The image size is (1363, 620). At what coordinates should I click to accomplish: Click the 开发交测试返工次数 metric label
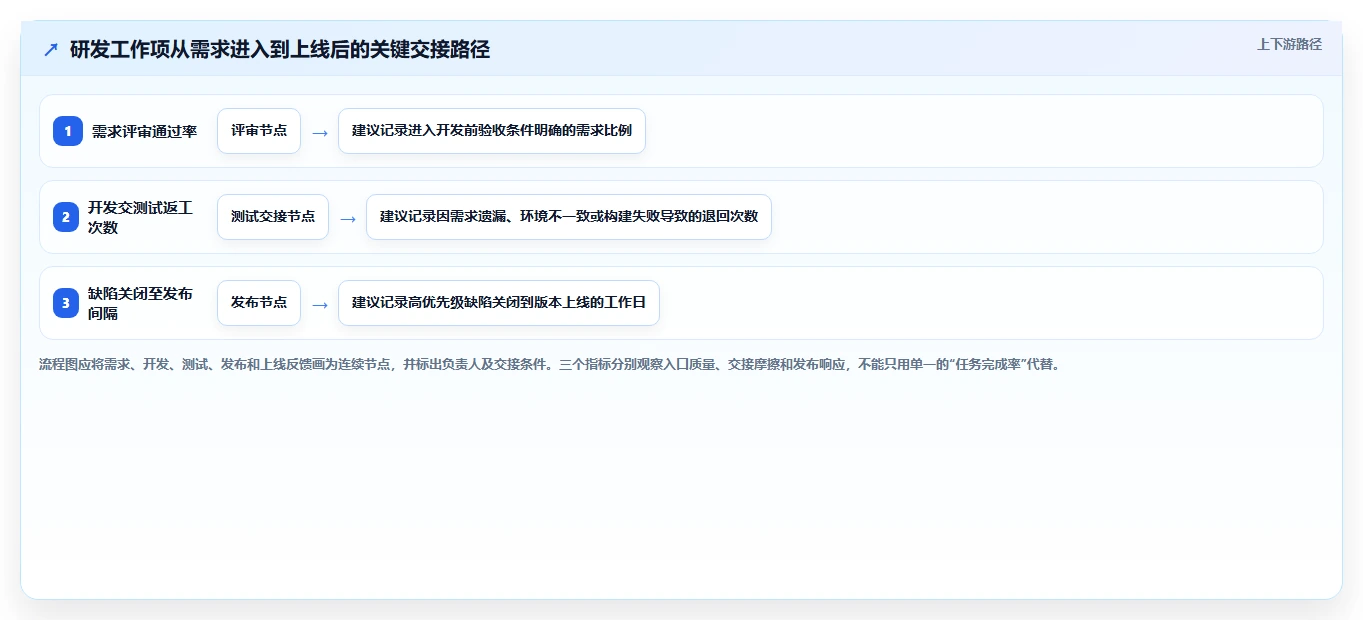tap(141, 217)
